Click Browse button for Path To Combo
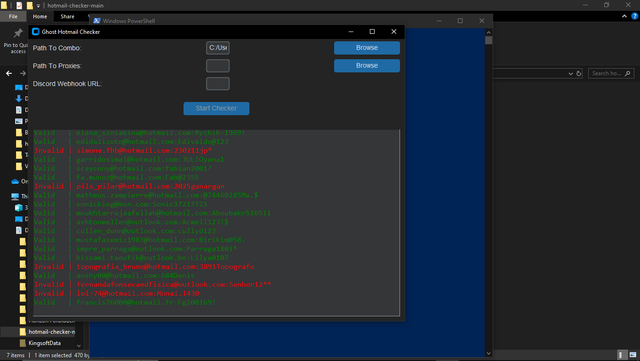 (x=367, y=48)
